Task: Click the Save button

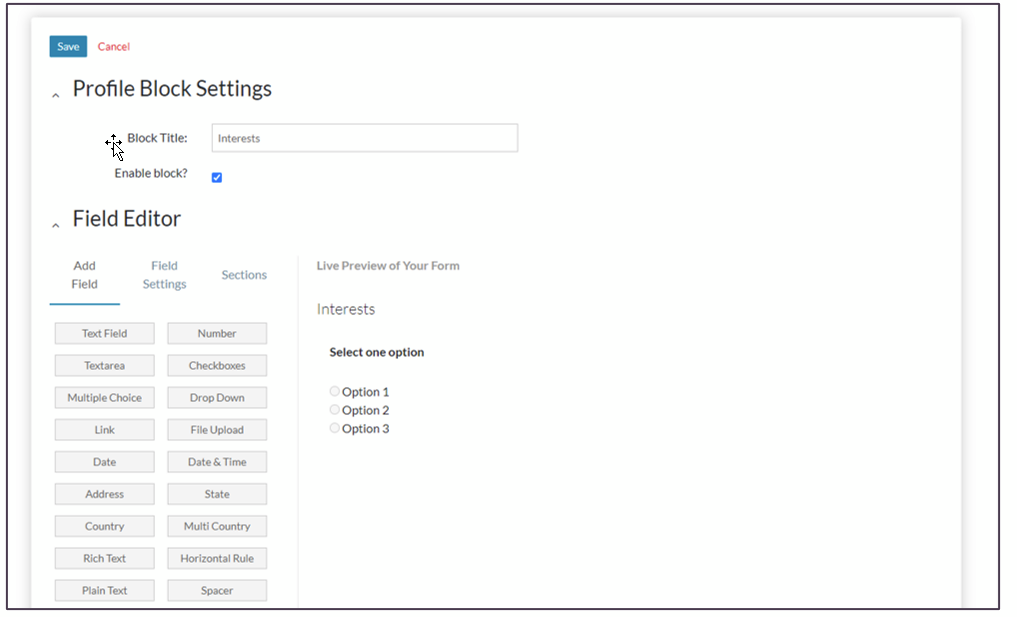Action: 68,47
